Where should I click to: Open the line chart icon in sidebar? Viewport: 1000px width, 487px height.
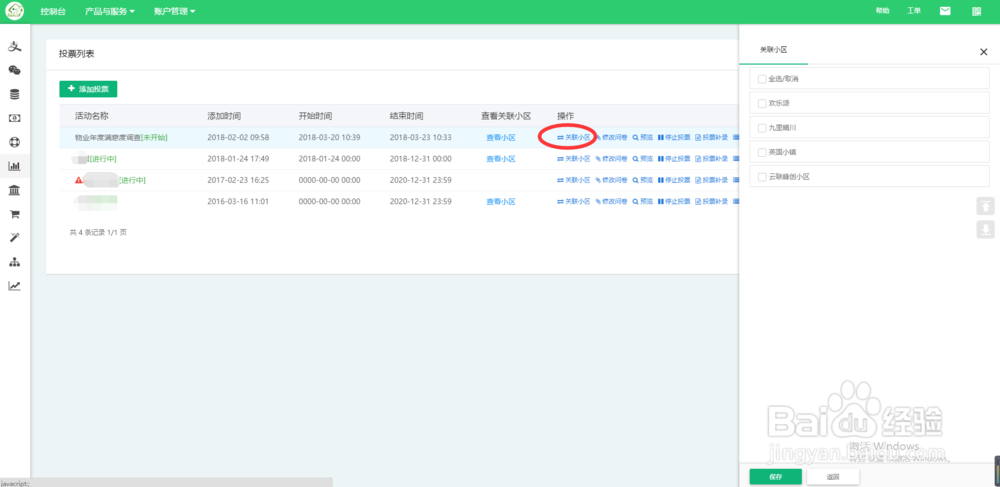[14, 286]
